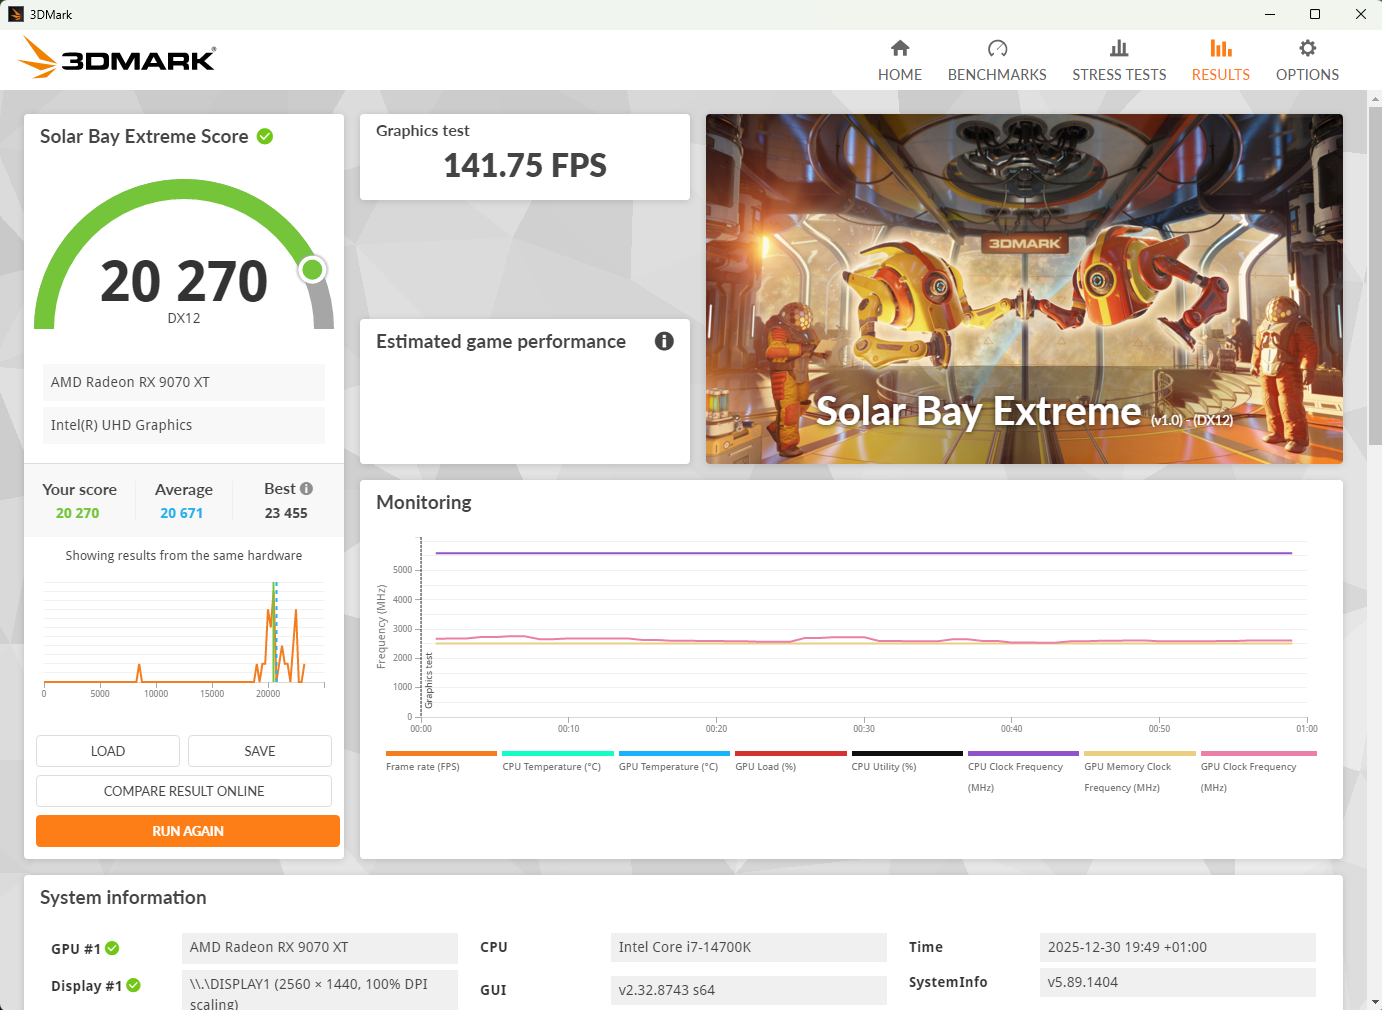Viewport: 1382px width, 1010px height.
Task: Toggle the CPU Temperature legend swatch
Action: click(558, 753)
